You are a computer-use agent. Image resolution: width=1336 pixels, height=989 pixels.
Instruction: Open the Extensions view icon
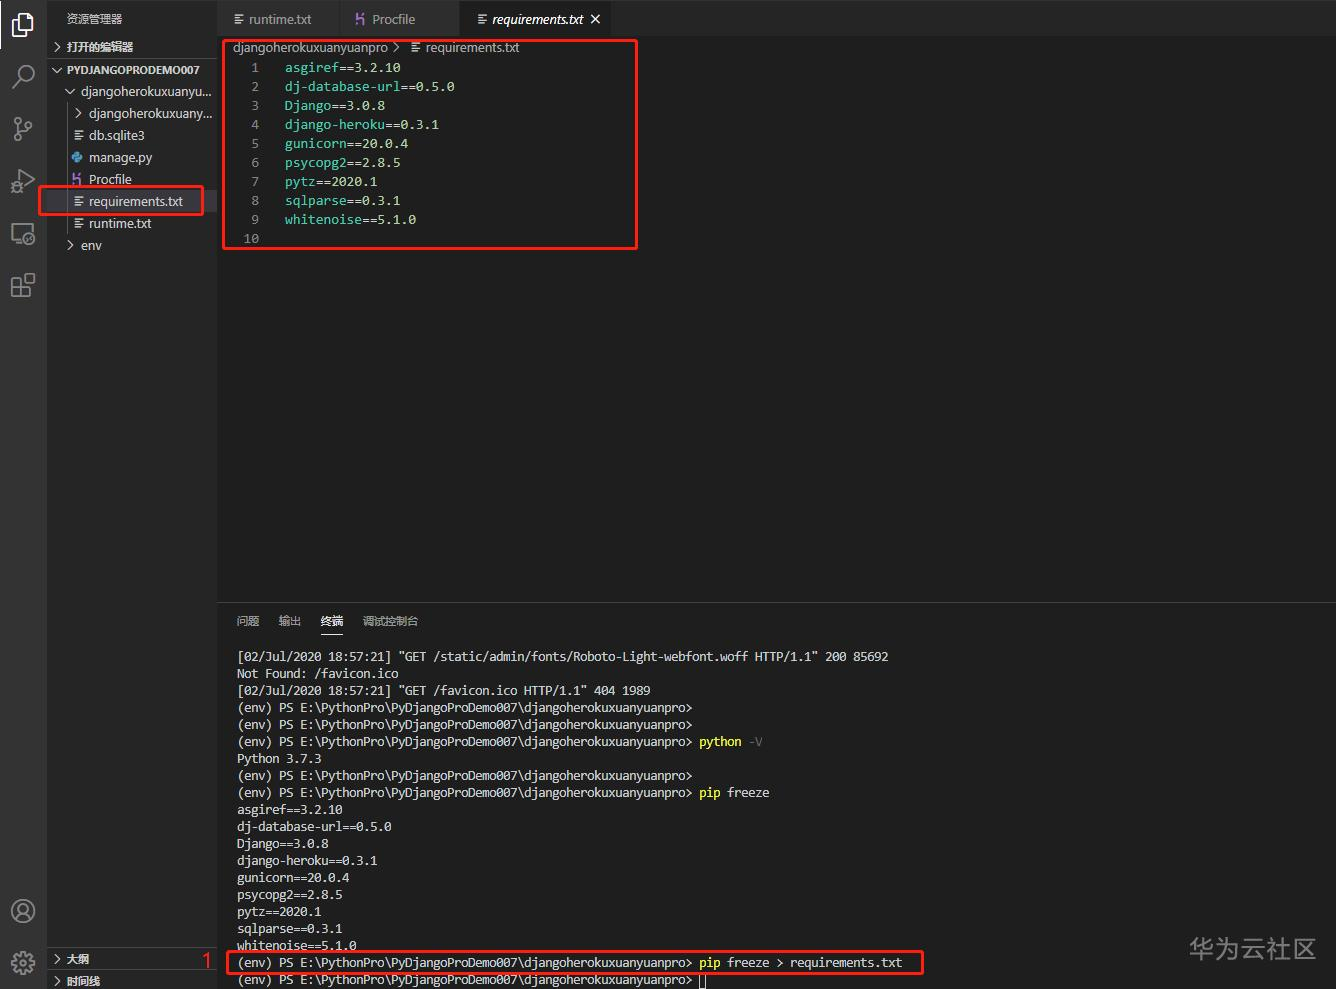click(x=23, y=286)
